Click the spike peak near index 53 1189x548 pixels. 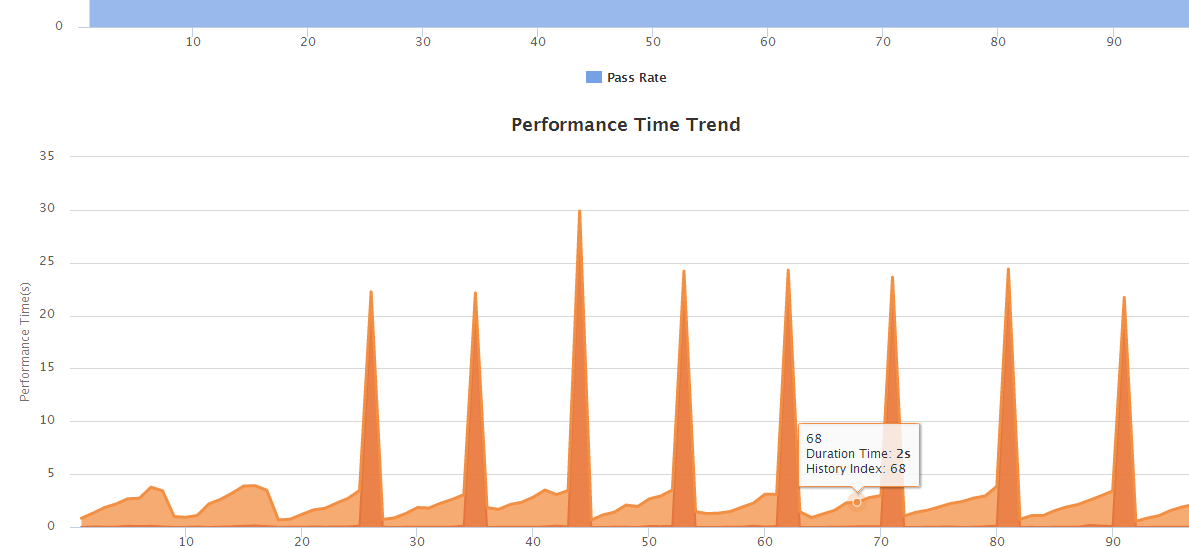(x=683, y=271)
